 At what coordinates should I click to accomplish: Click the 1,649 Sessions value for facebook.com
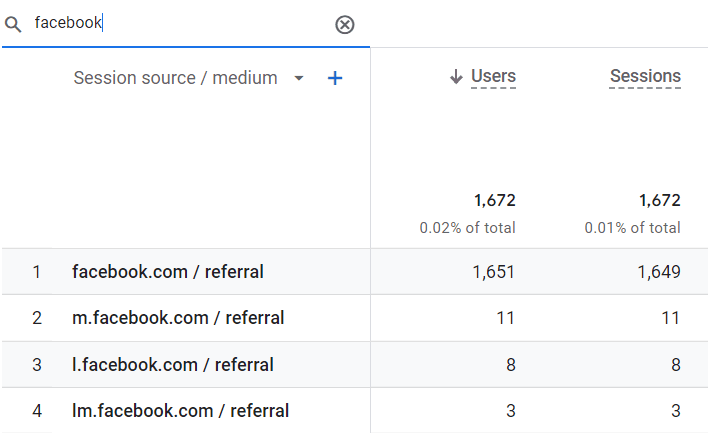point(659,272)
